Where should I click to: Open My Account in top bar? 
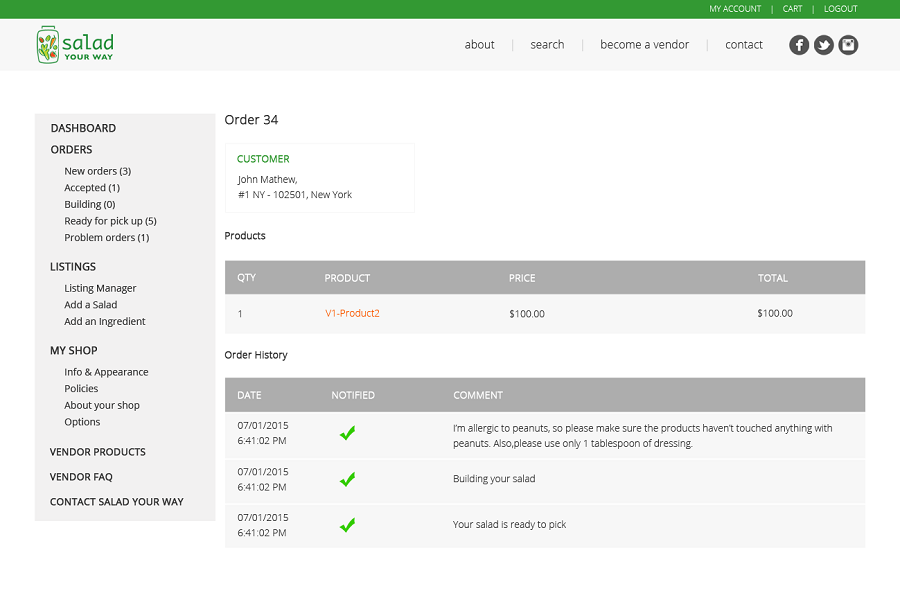point(735,9)
